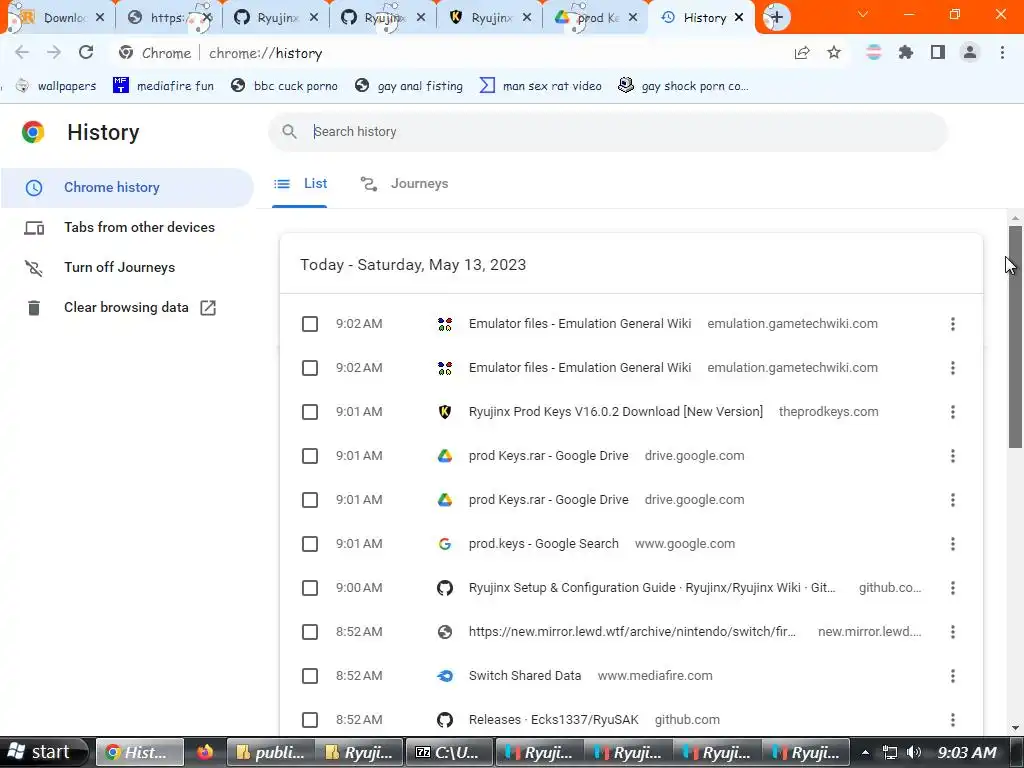The height and width of the screenshot is (768, 1024).
Task: Toggle the side panel icon
Action: pyautogui.click(x=938, y=53)
